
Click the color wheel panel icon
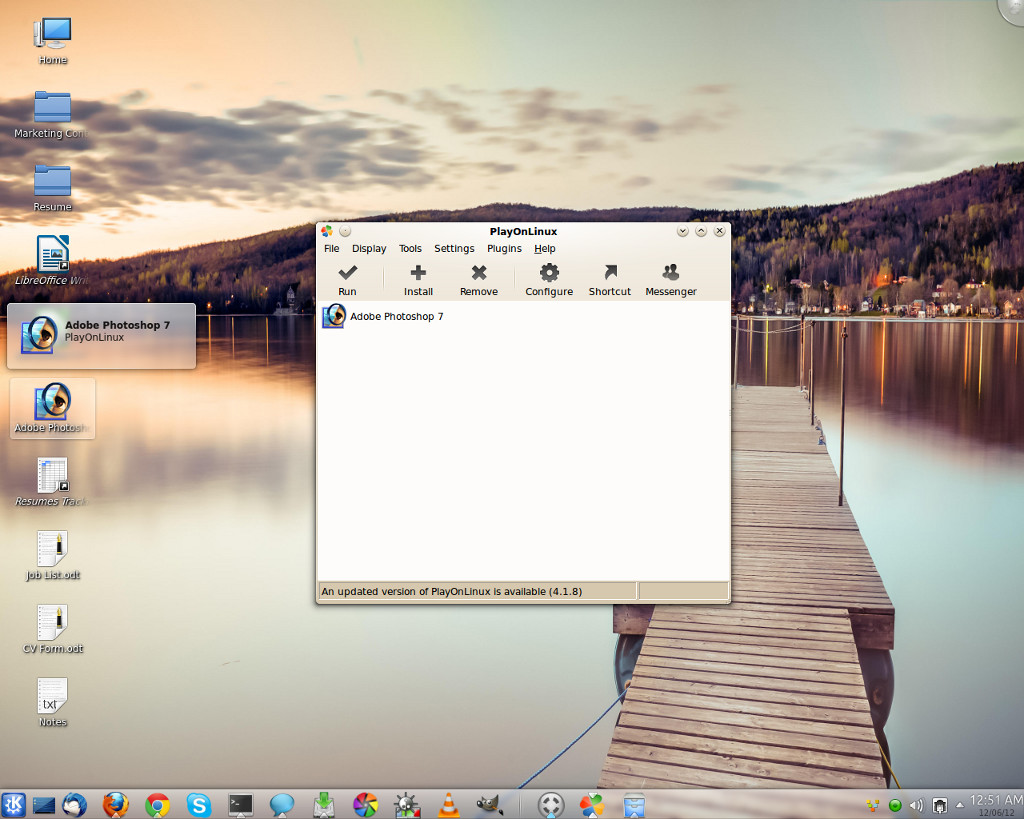[365, 805]
